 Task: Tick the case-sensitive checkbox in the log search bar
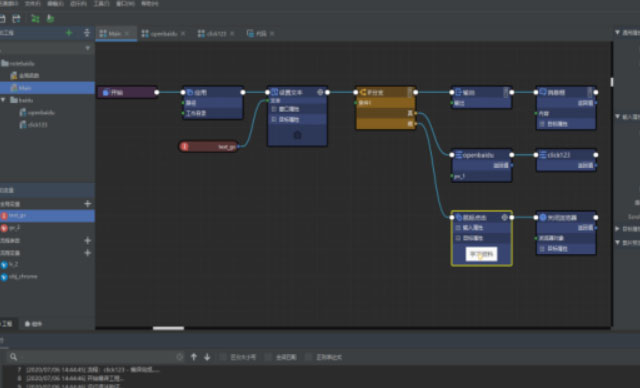point(223,357)
